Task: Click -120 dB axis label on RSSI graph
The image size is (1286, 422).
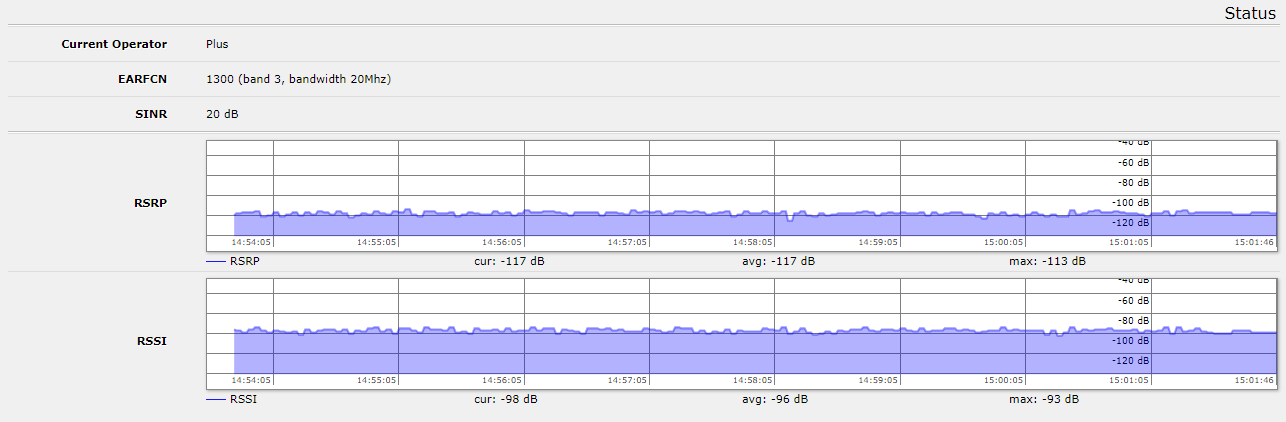Action: [x=1131, y=361]
